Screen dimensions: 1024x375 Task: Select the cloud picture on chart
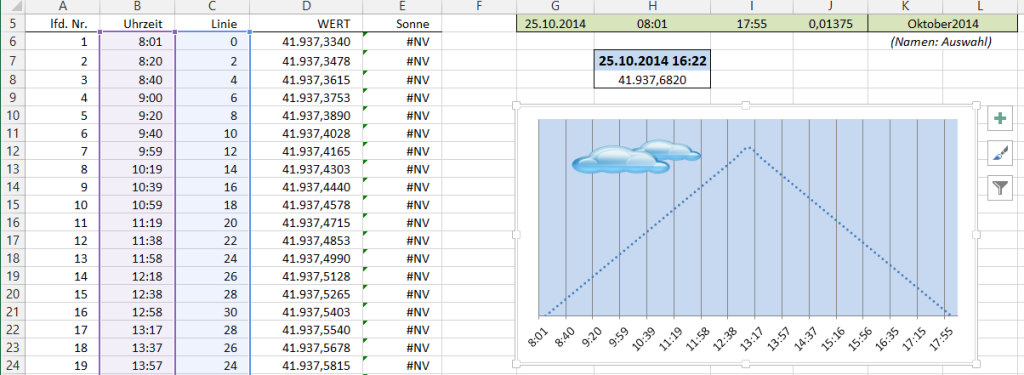[635, 157]
